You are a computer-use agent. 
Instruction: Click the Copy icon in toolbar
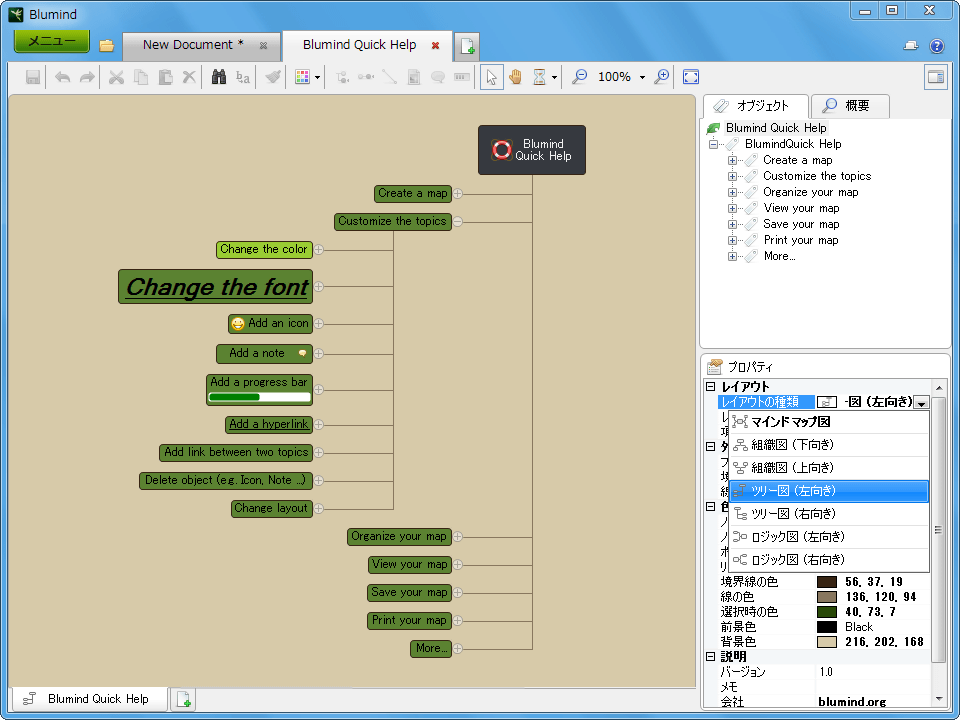click(x=141, y=77)
